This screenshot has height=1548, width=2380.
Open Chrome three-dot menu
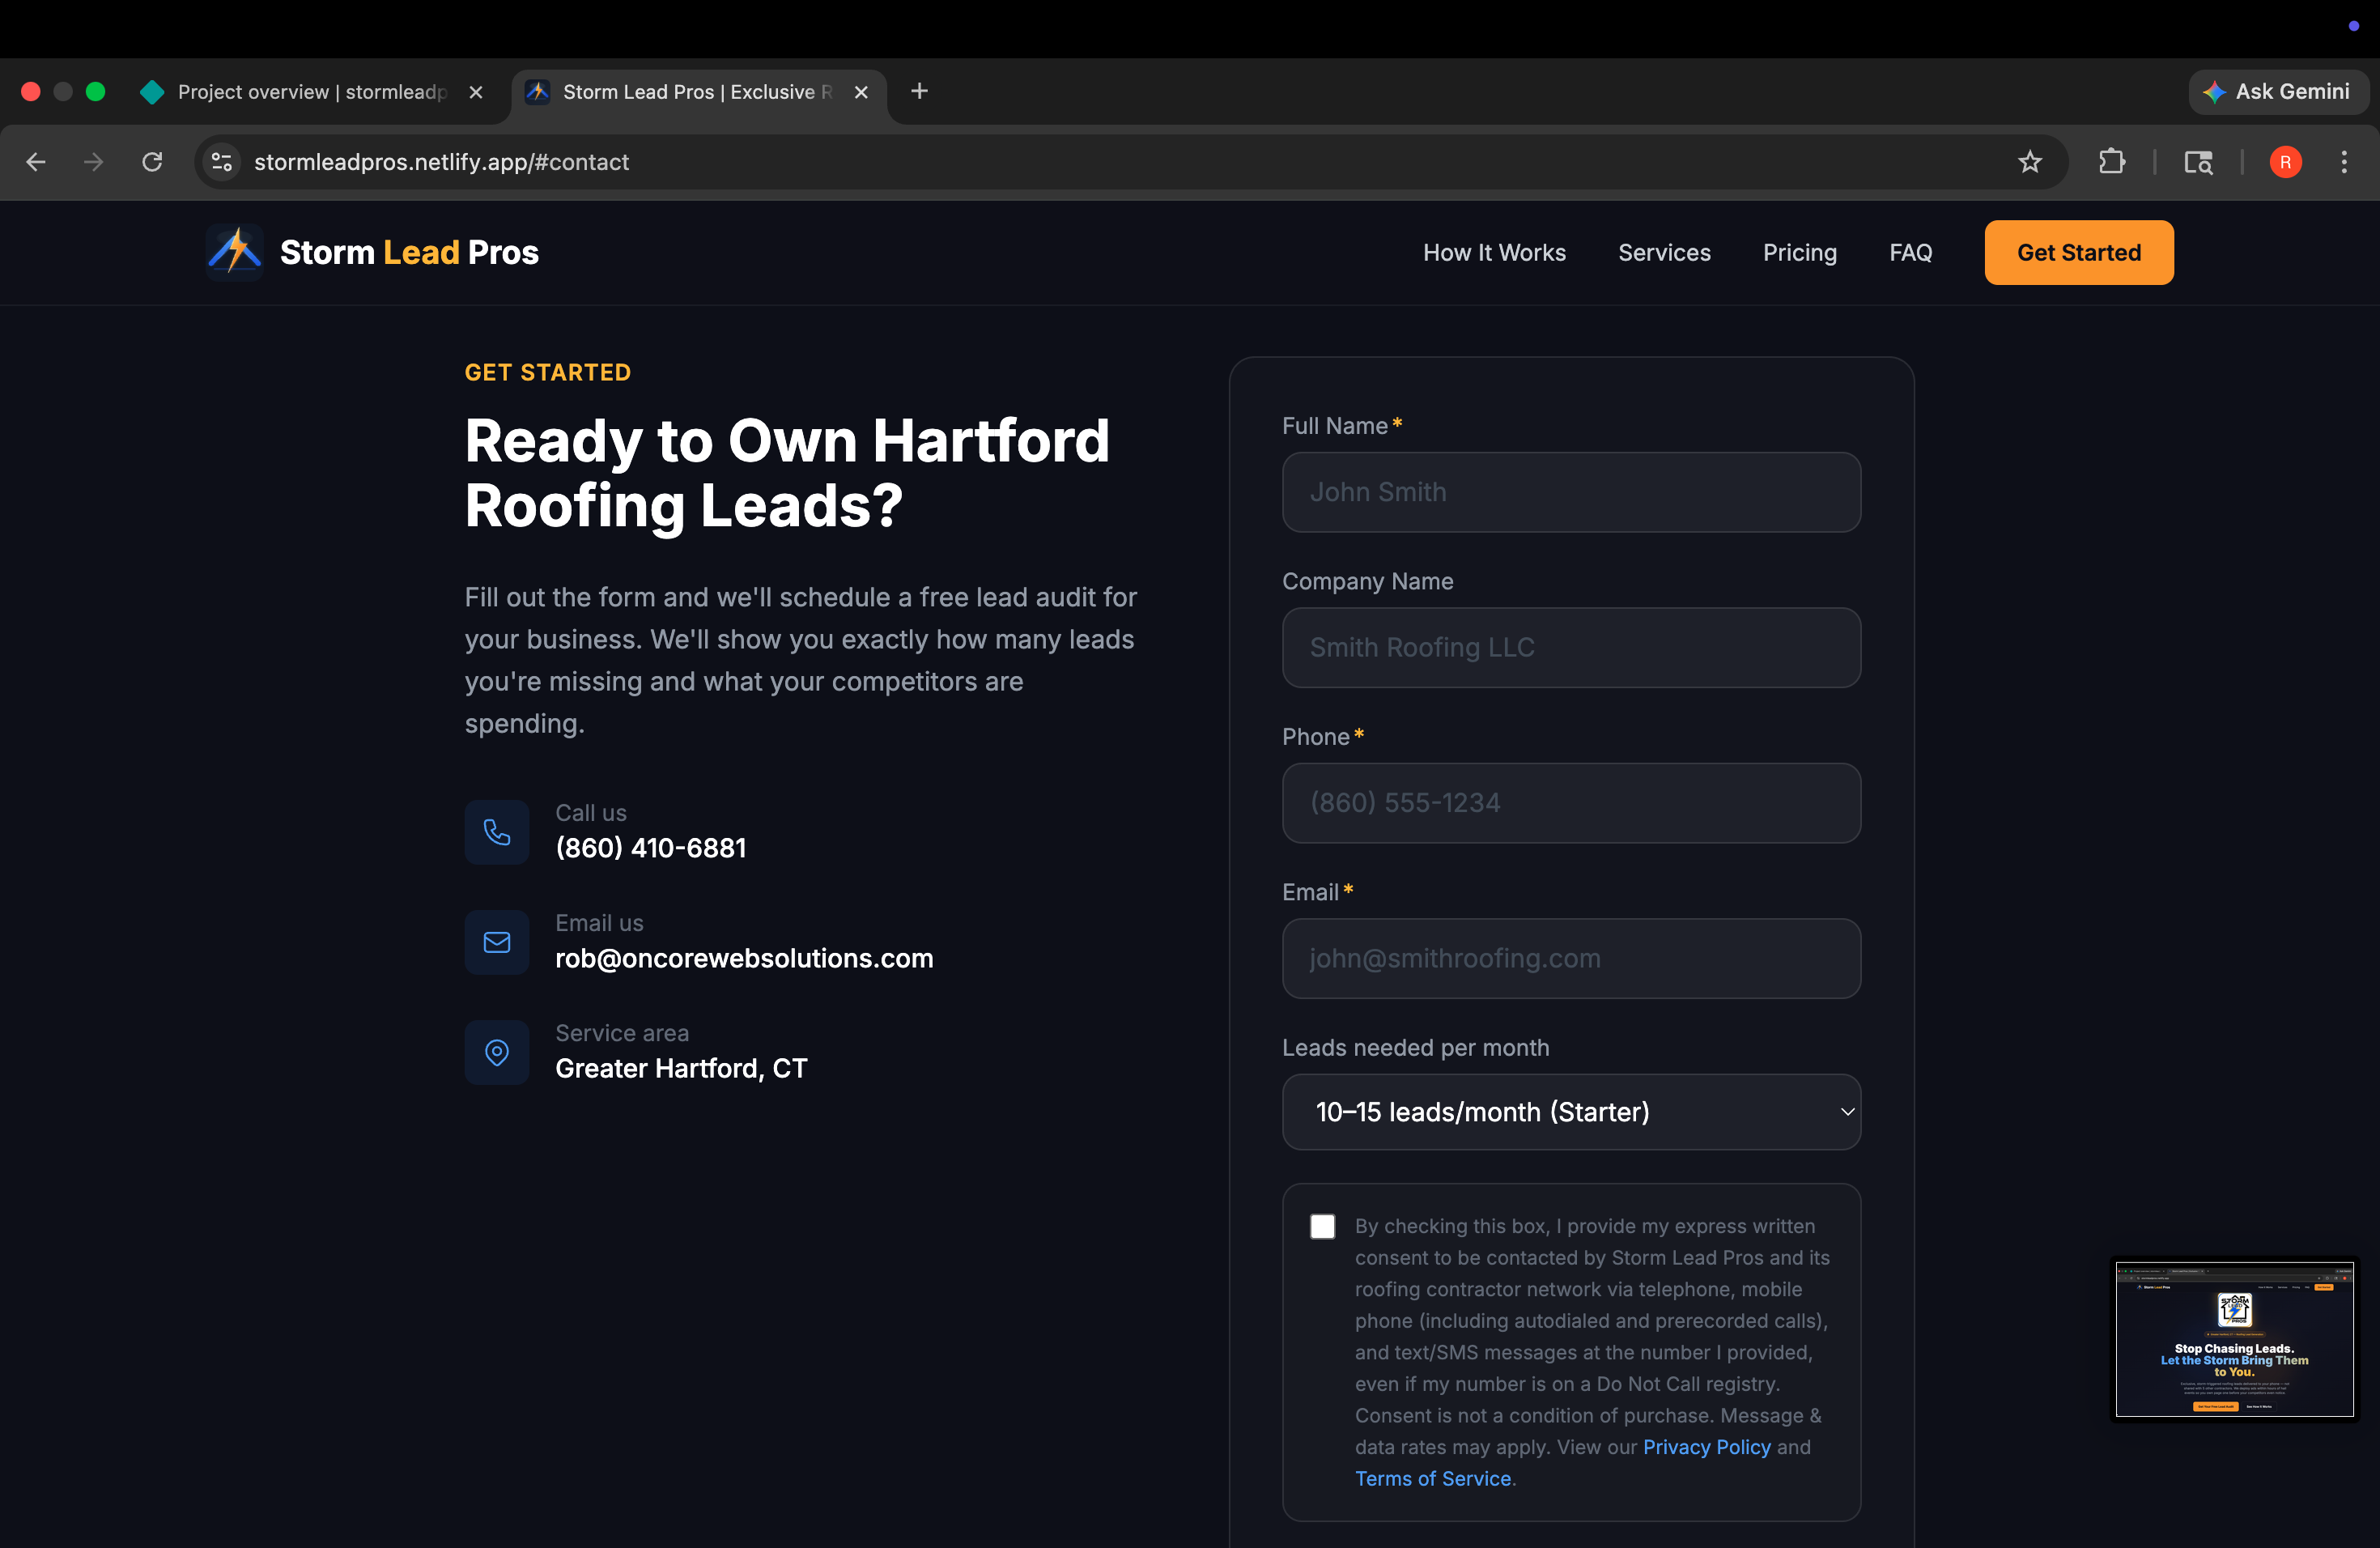(2344, 162)
